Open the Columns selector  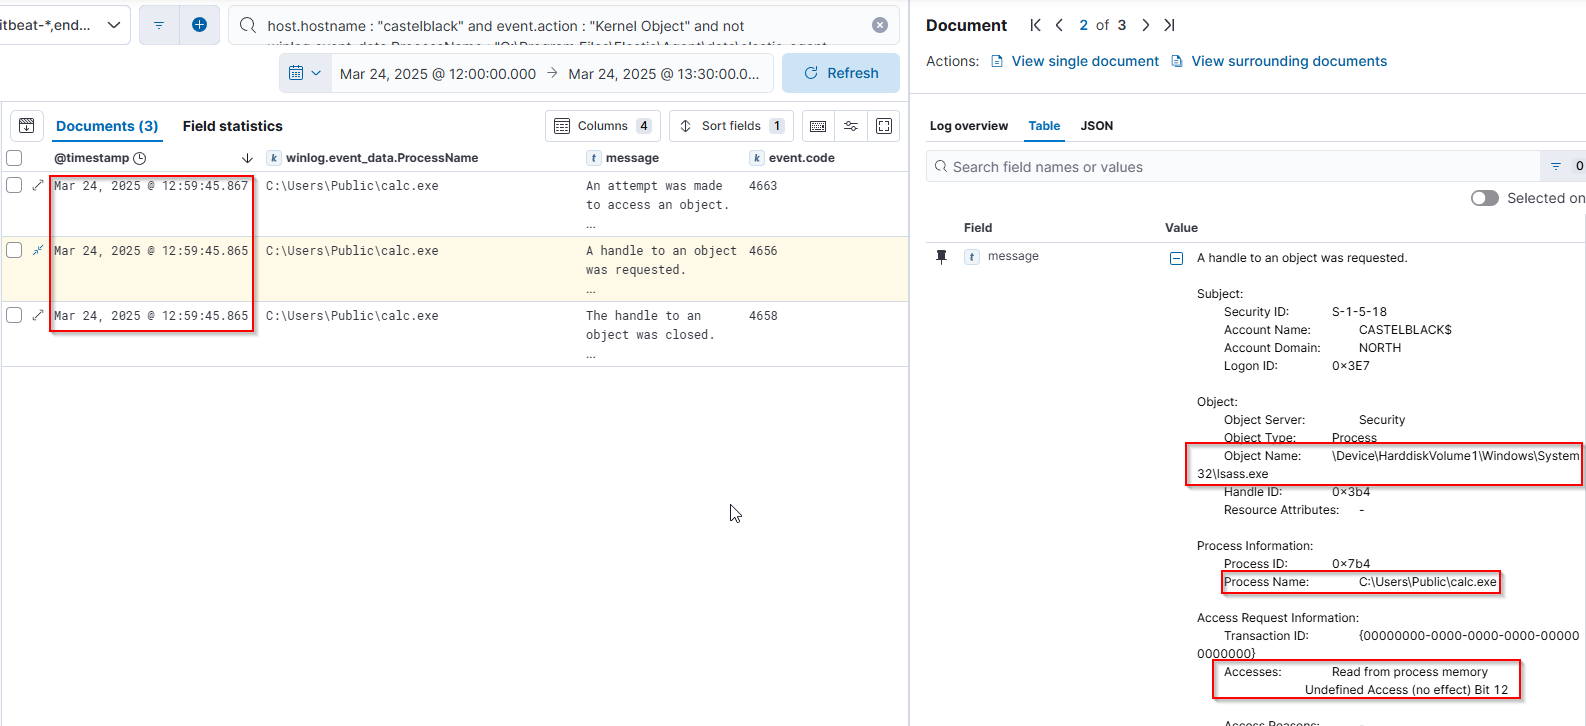pyautogui.click(x=603, y=126)
